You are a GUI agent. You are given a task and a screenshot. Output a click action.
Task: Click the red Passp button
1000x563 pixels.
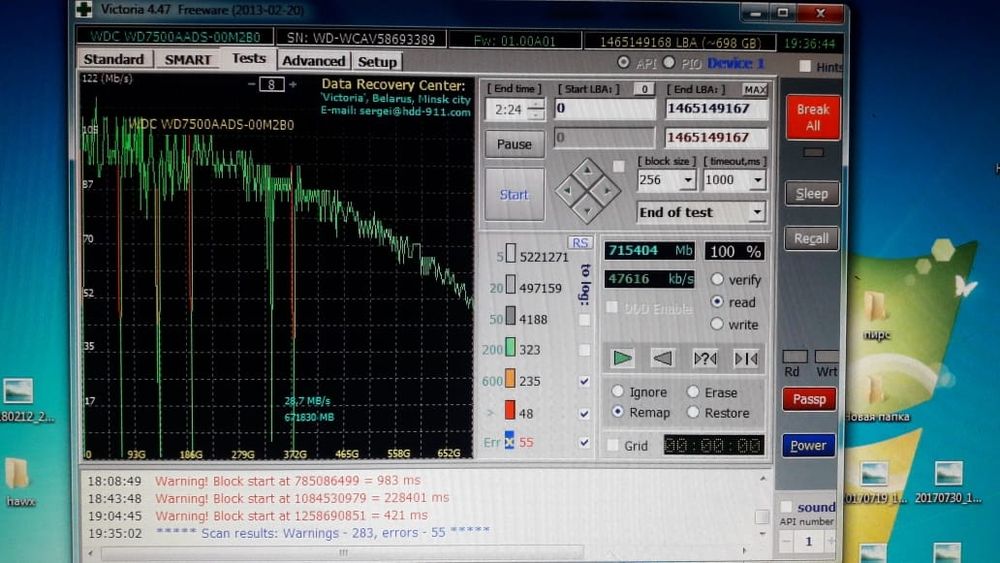[x=809, y=399]
